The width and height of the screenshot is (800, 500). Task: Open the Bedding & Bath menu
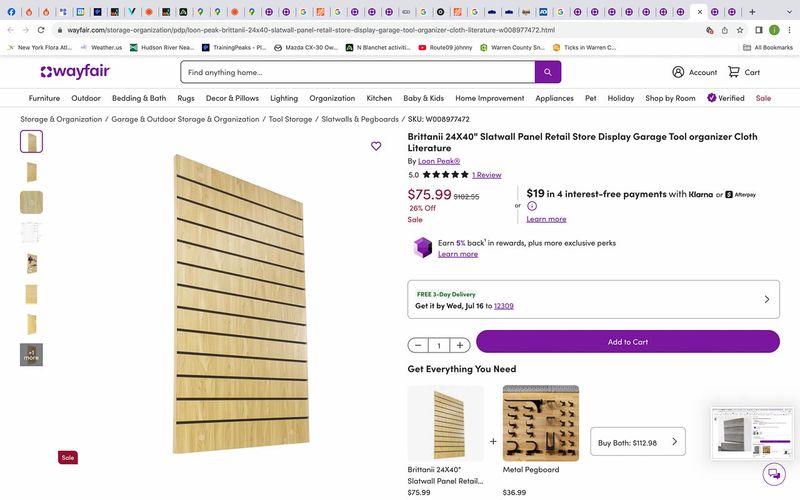pyautogui.click(x=139, y=99)
